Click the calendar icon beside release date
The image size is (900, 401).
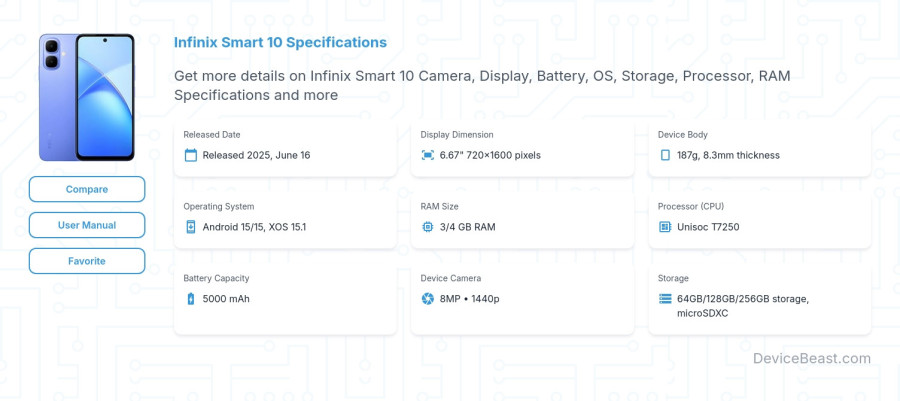(x=191, y=155)
